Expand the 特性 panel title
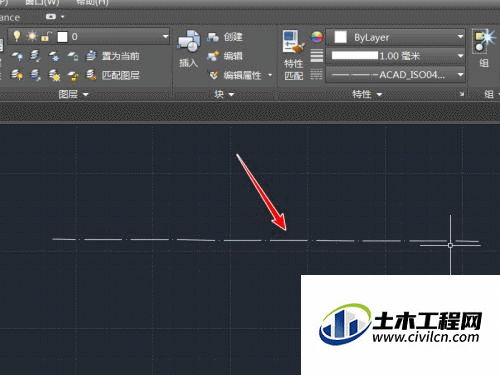The width and height of the screenshot is (500, 375). 367,94
